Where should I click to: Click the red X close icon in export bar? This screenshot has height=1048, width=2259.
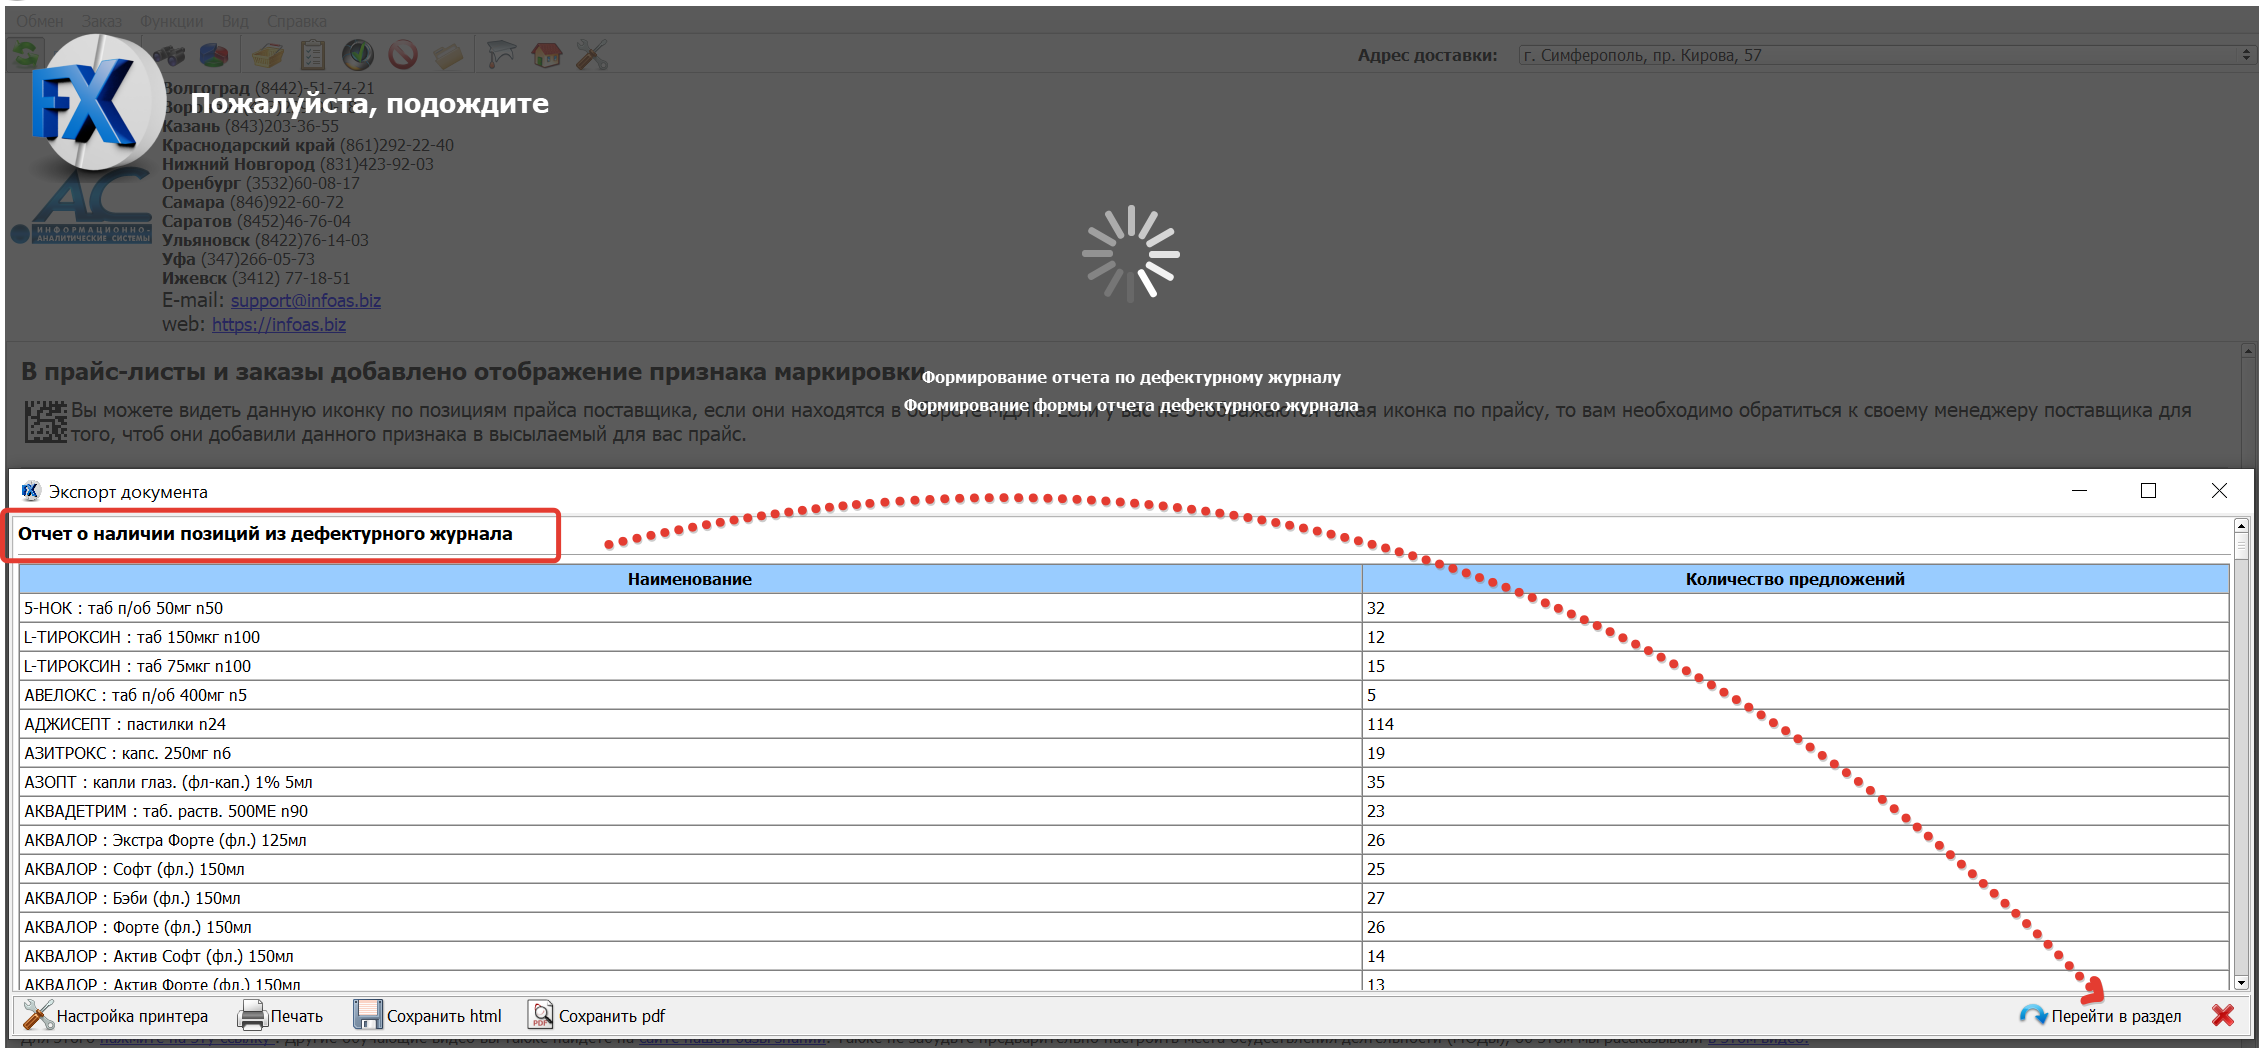(2223, 1016)
